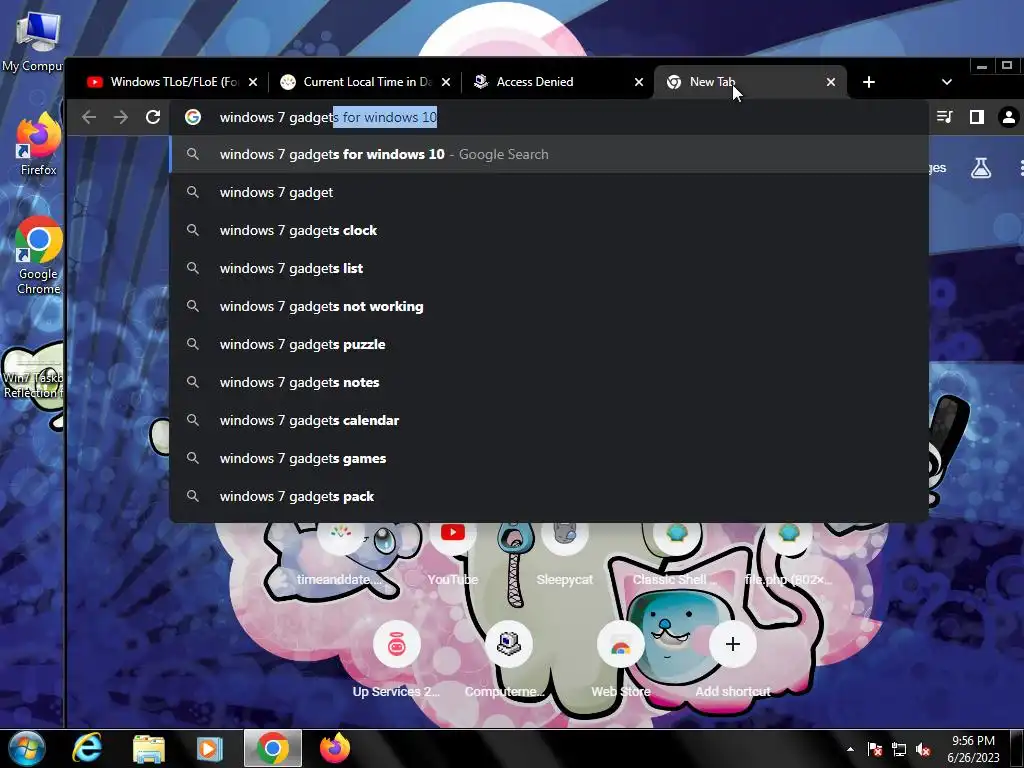
Task: Select suggestion 'windows 7 gadgets for windows 10'
Action: pyautogui.click(x=549, y=154)
